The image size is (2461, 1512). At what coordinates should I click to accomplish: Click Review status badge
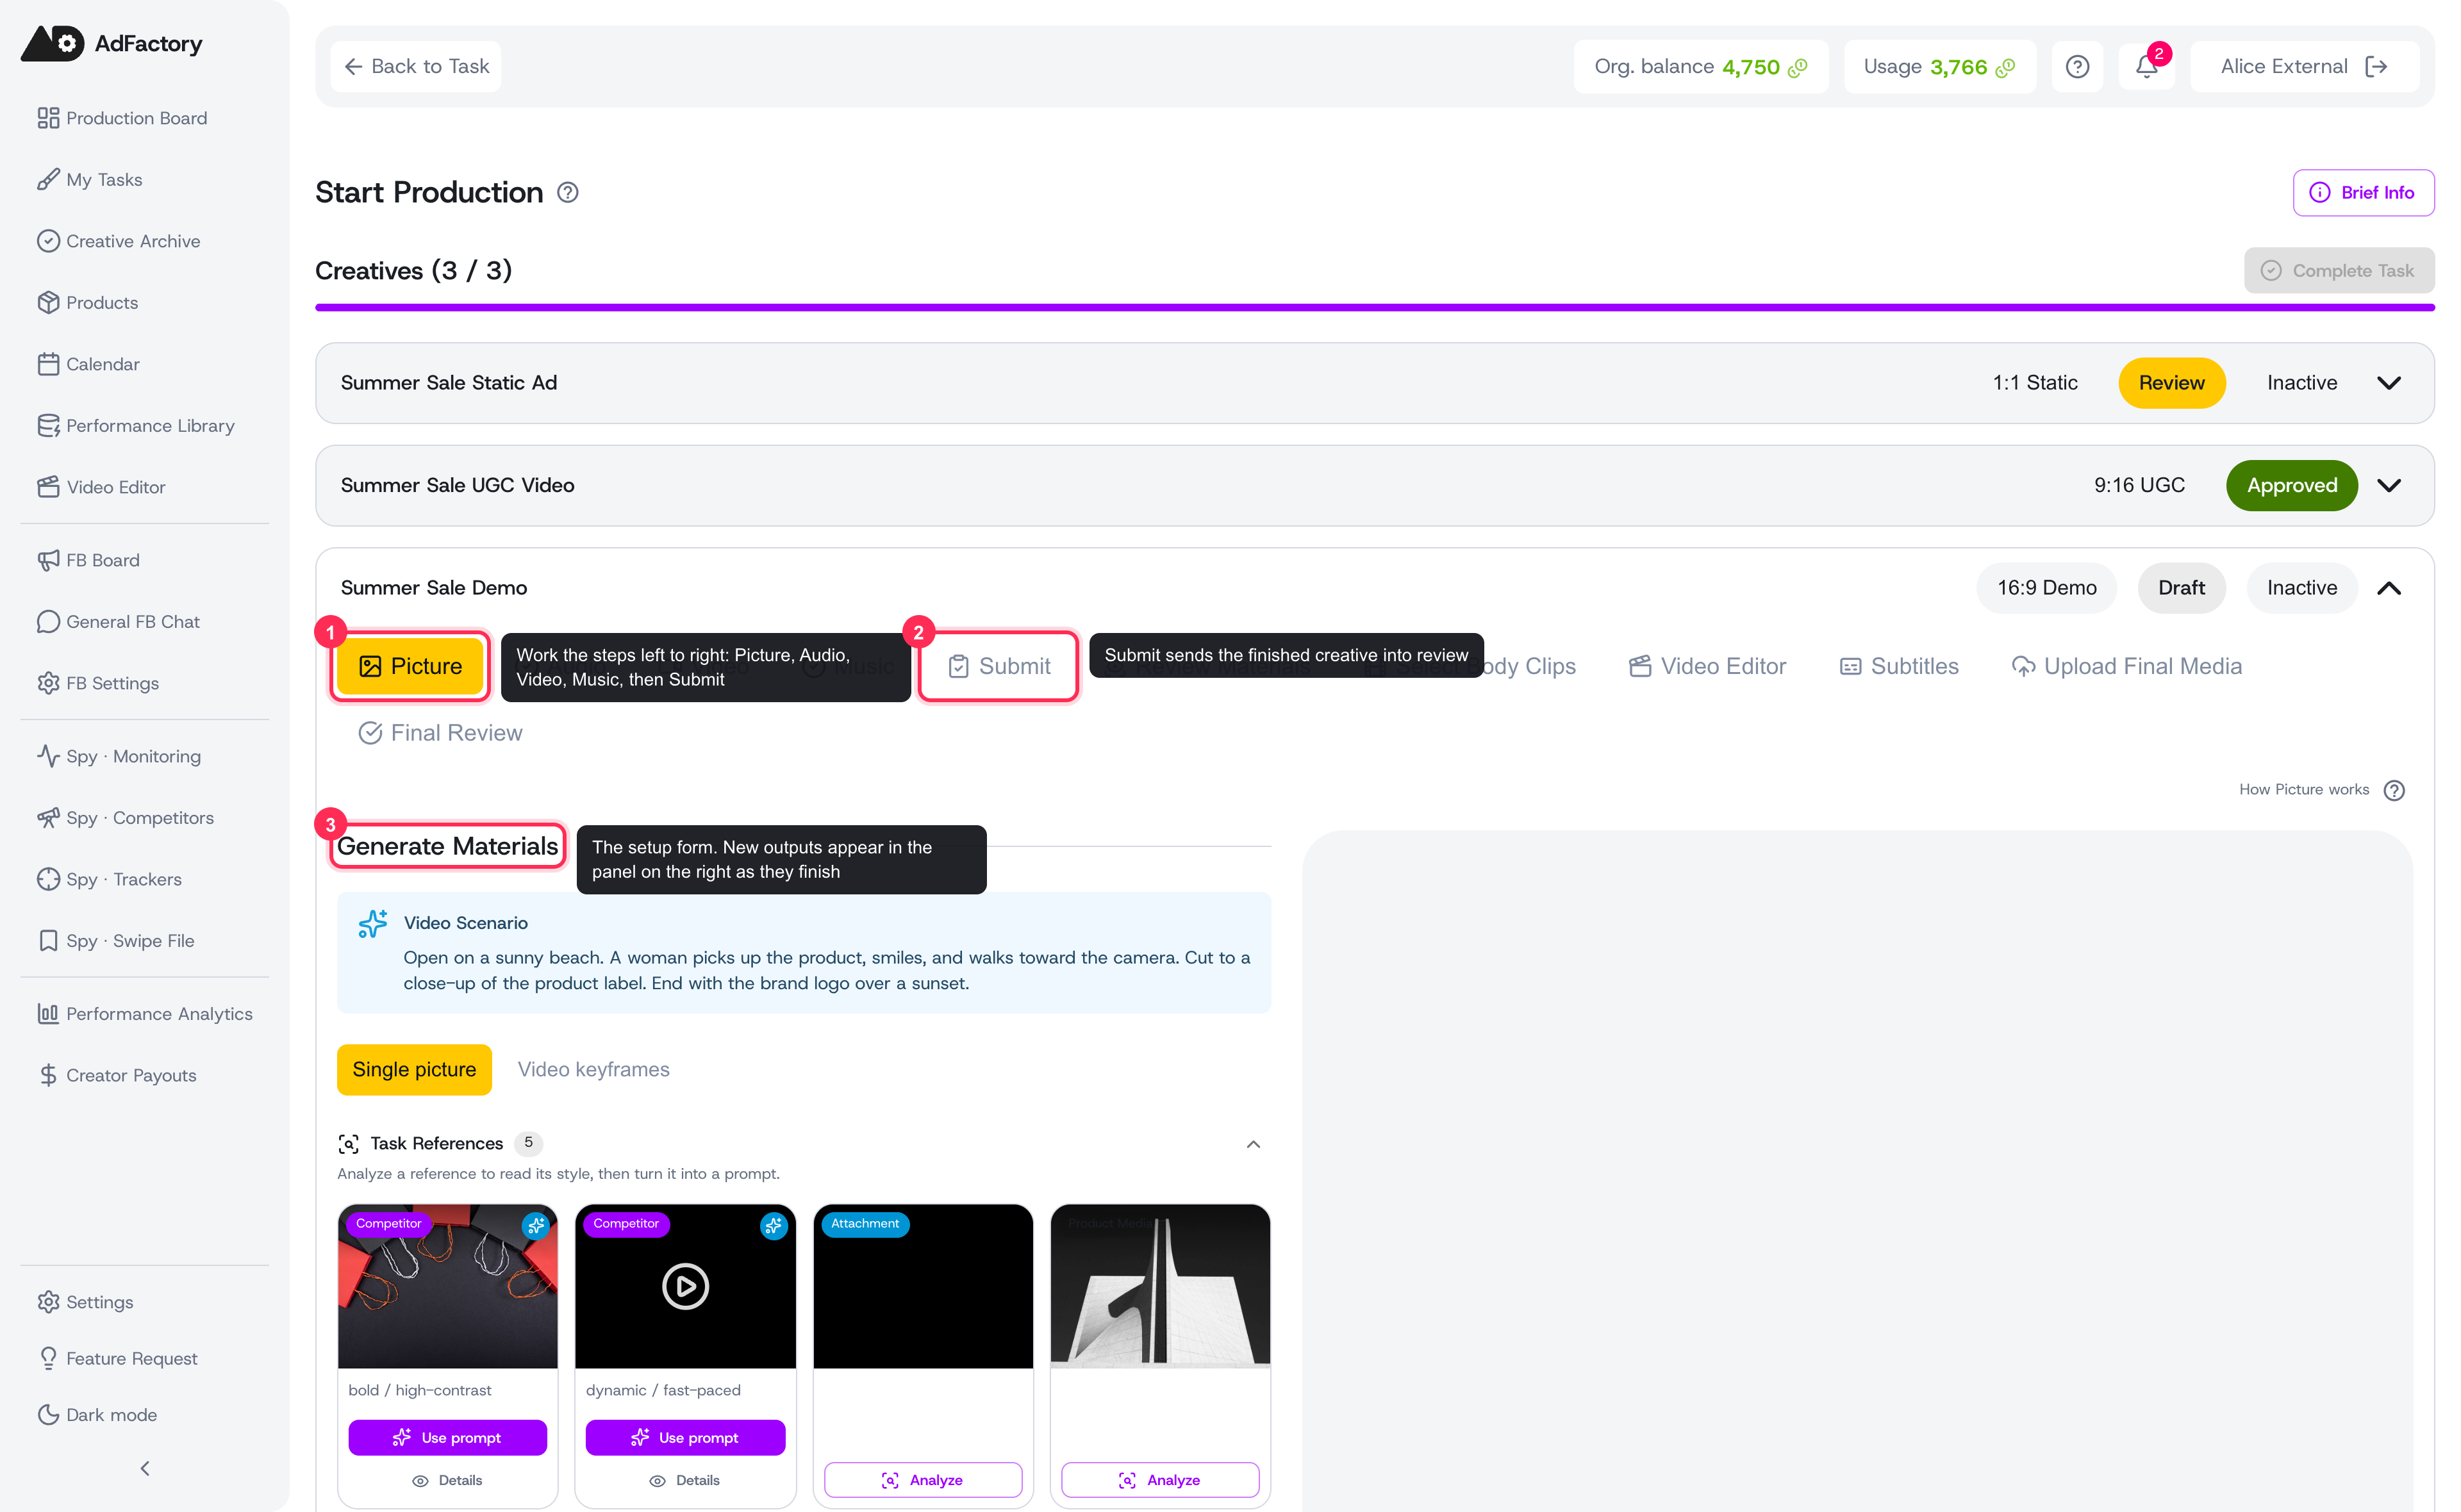[2171, 383]
